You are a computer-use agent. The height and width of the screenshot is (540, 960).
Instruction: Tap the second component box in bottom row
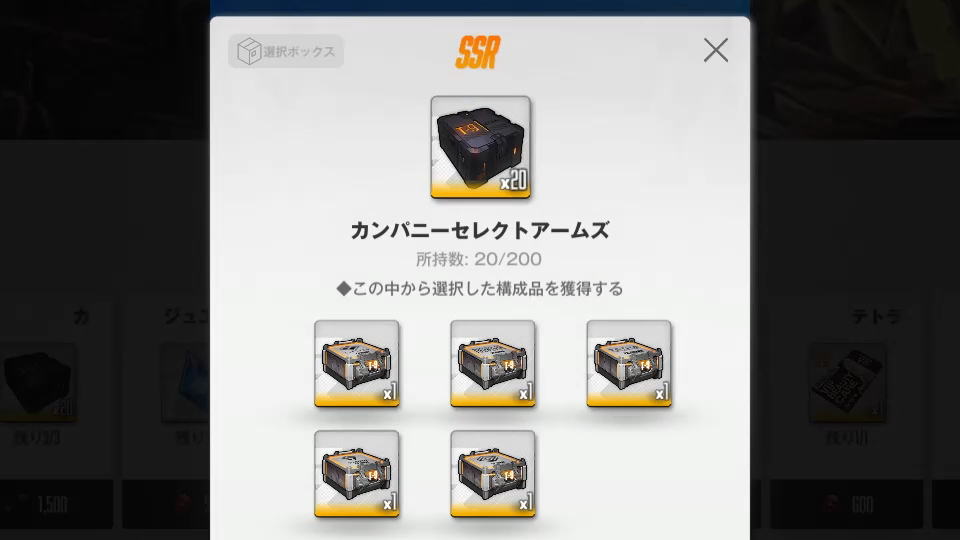pyautogui.click(x=493, y=474)
